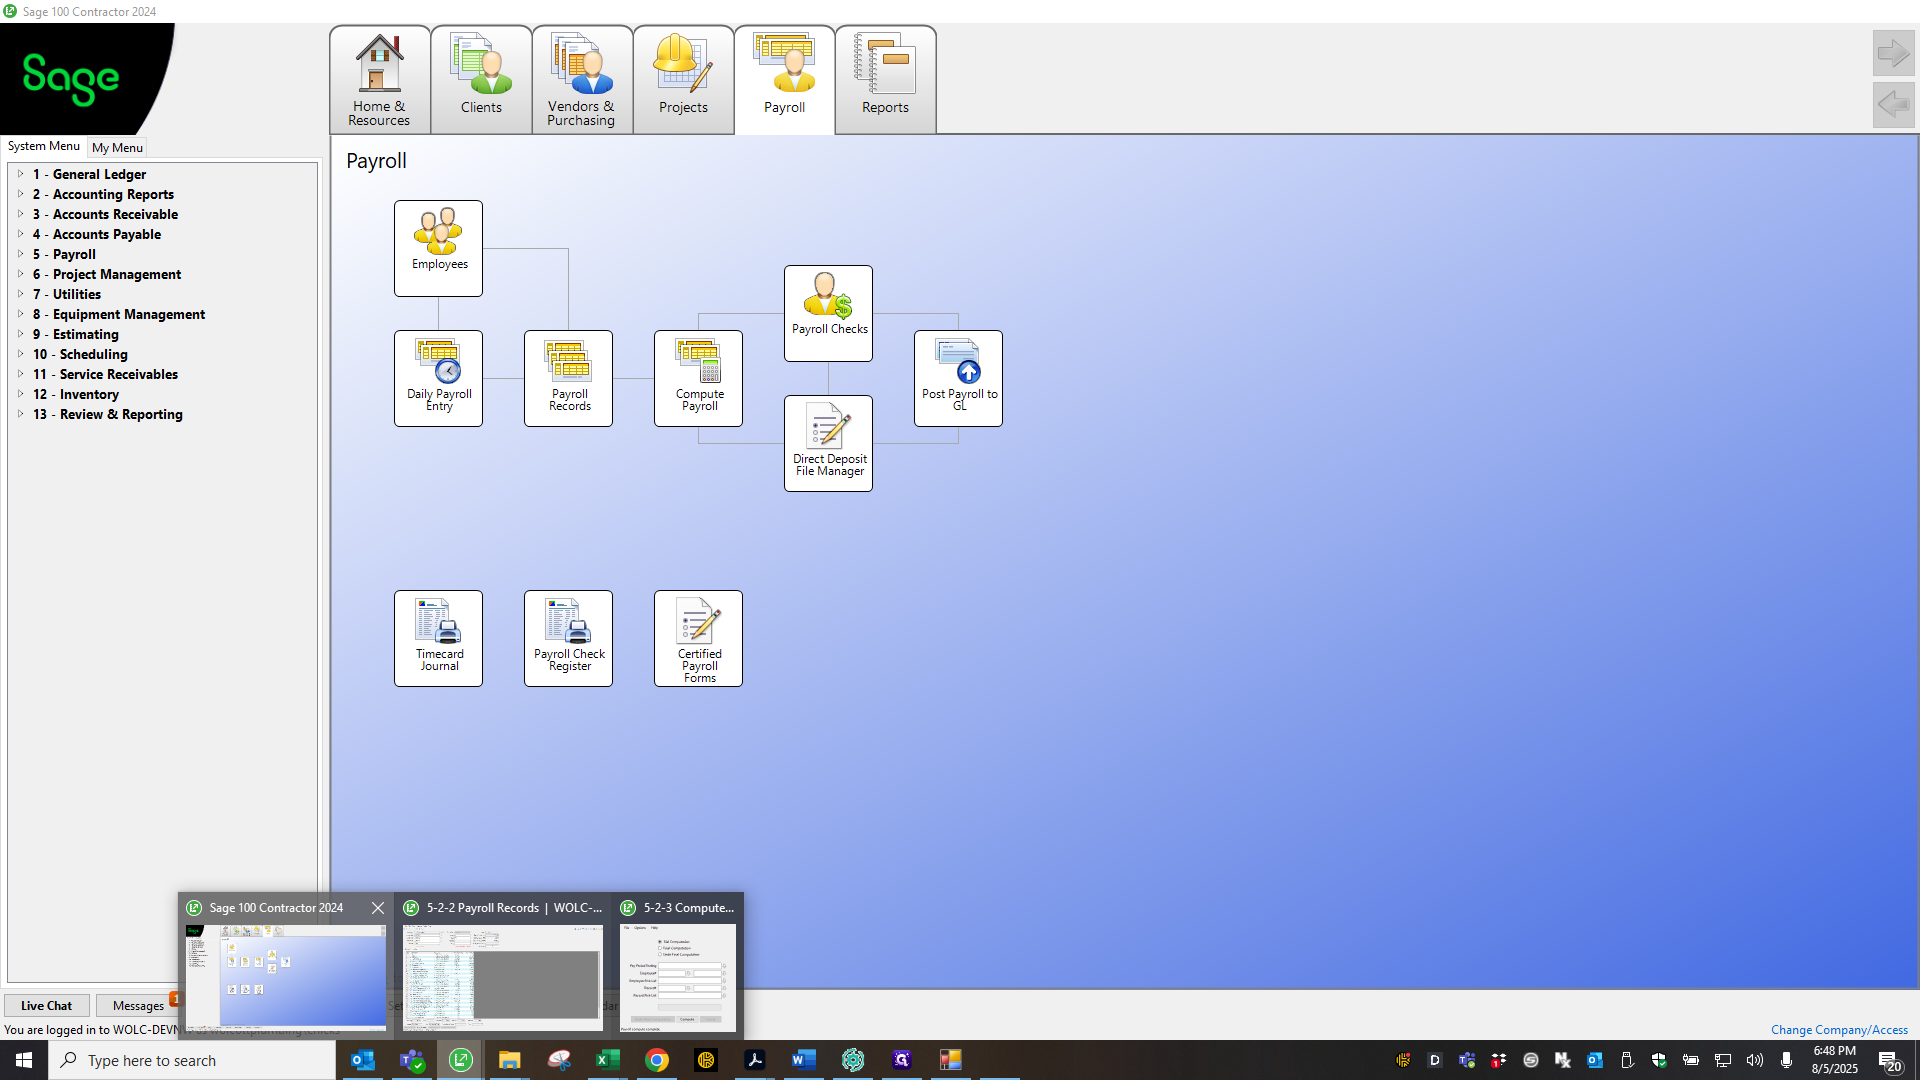Expand 4 - Accounts Payable

tap(20, 234)
